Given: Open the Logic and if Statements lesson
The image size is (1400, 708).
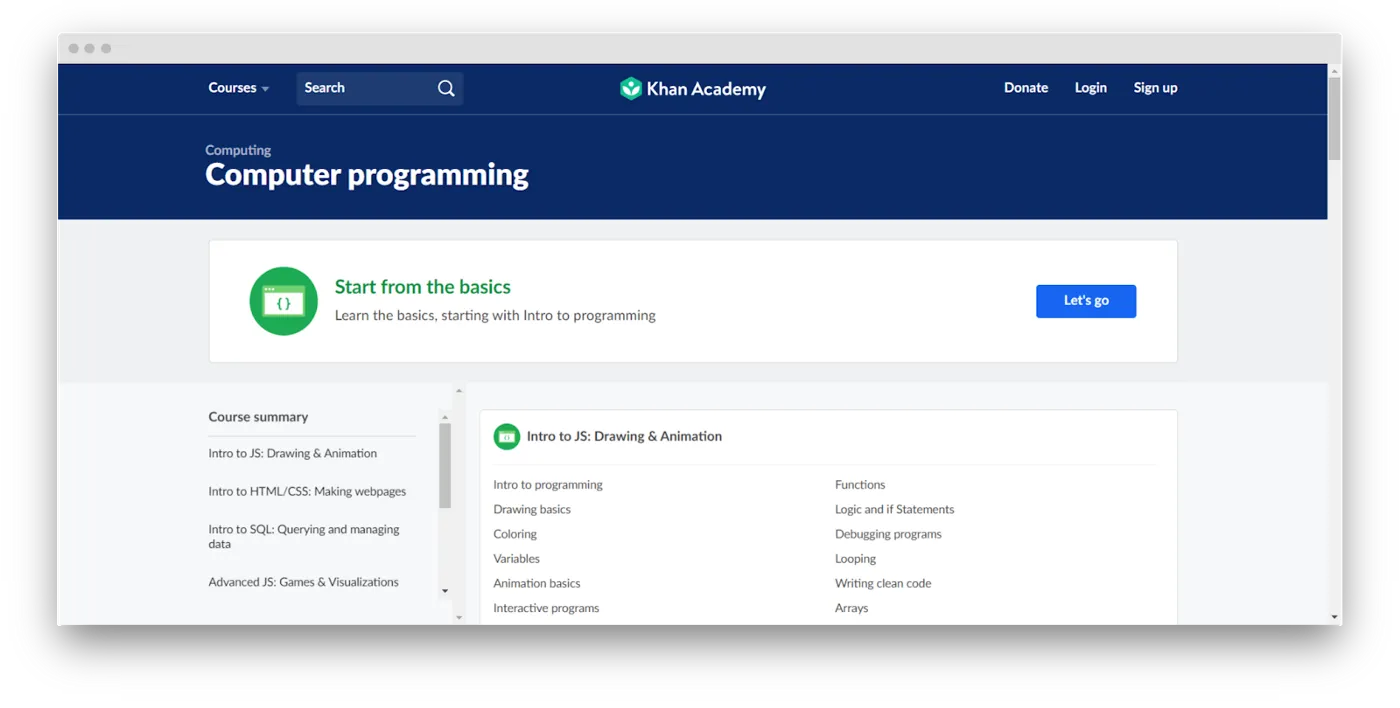Looking at the screenshot, I should (895, 509).
